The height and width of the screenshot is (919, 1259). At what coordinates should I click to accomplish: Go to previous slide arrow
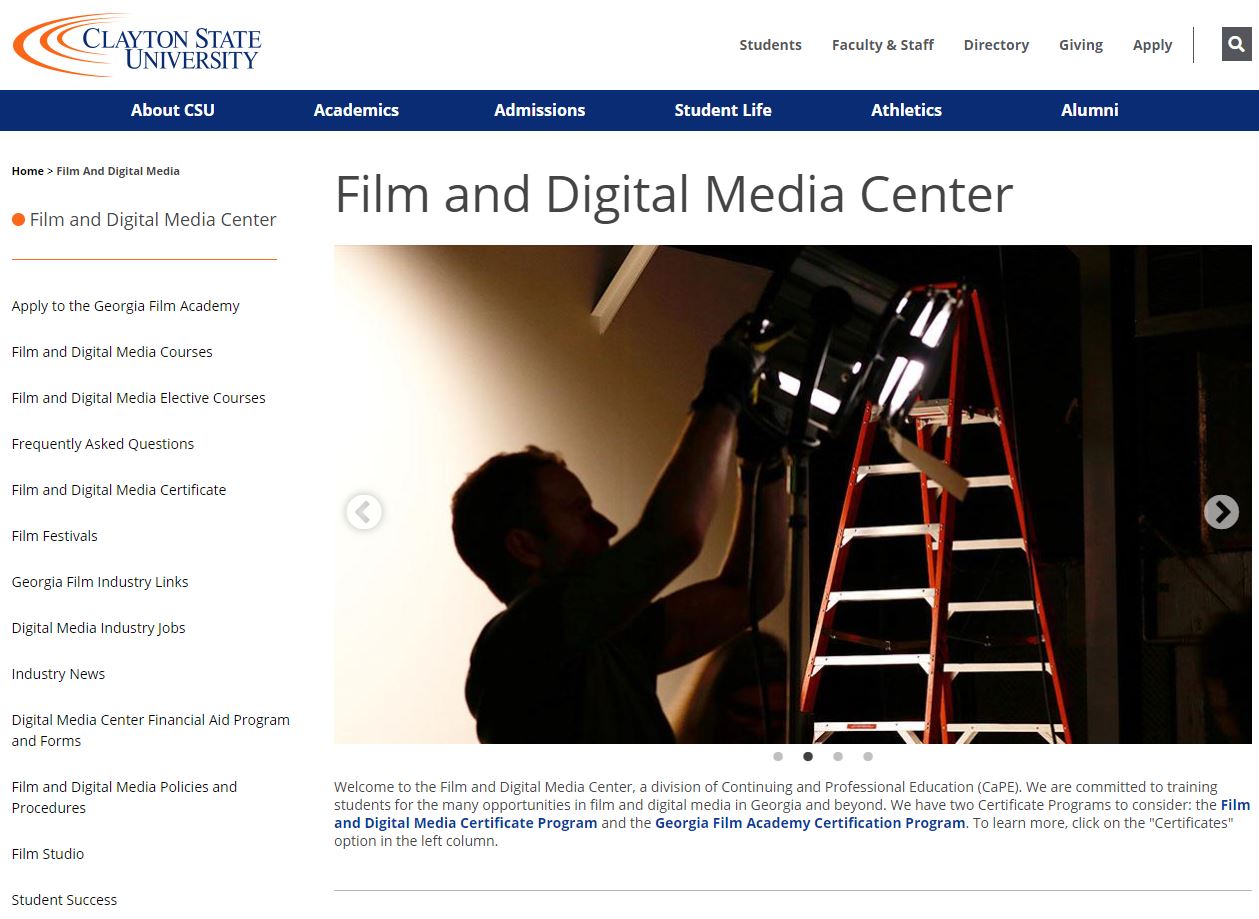[364, 512]
